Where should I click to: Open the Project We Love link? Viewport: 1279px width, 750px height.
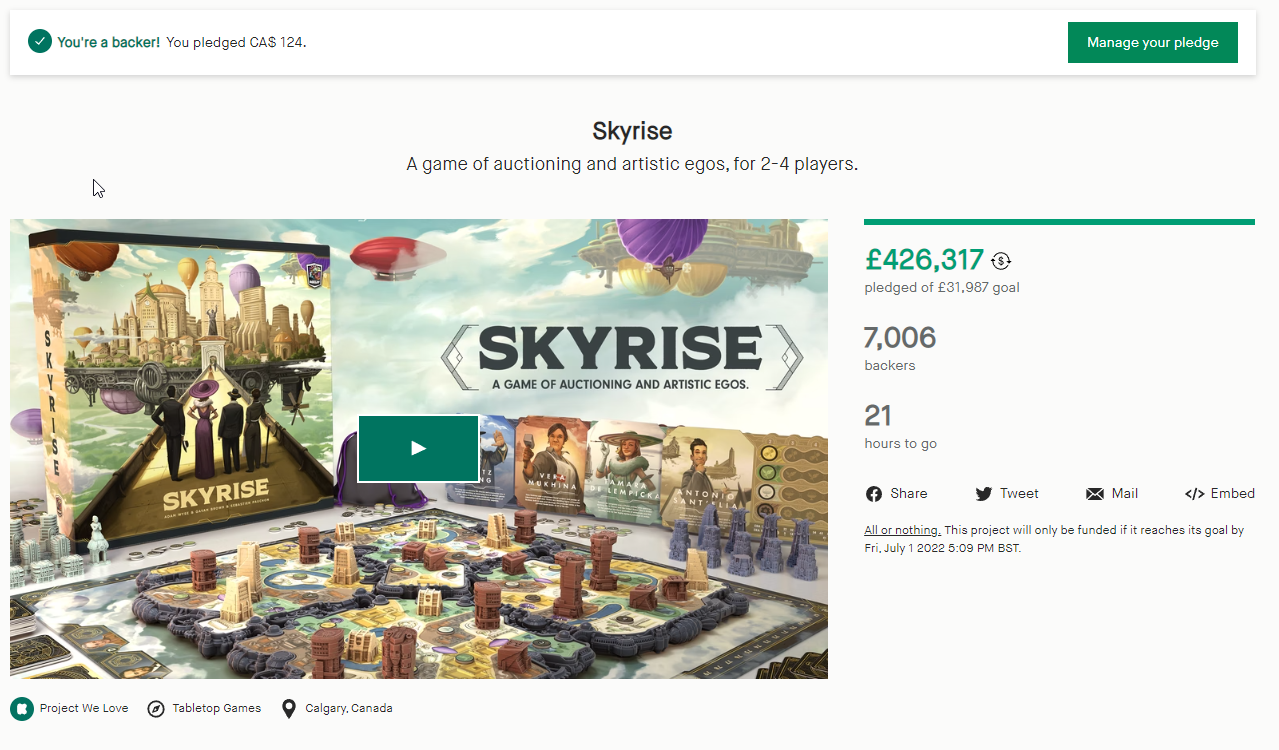coord(84,708)
